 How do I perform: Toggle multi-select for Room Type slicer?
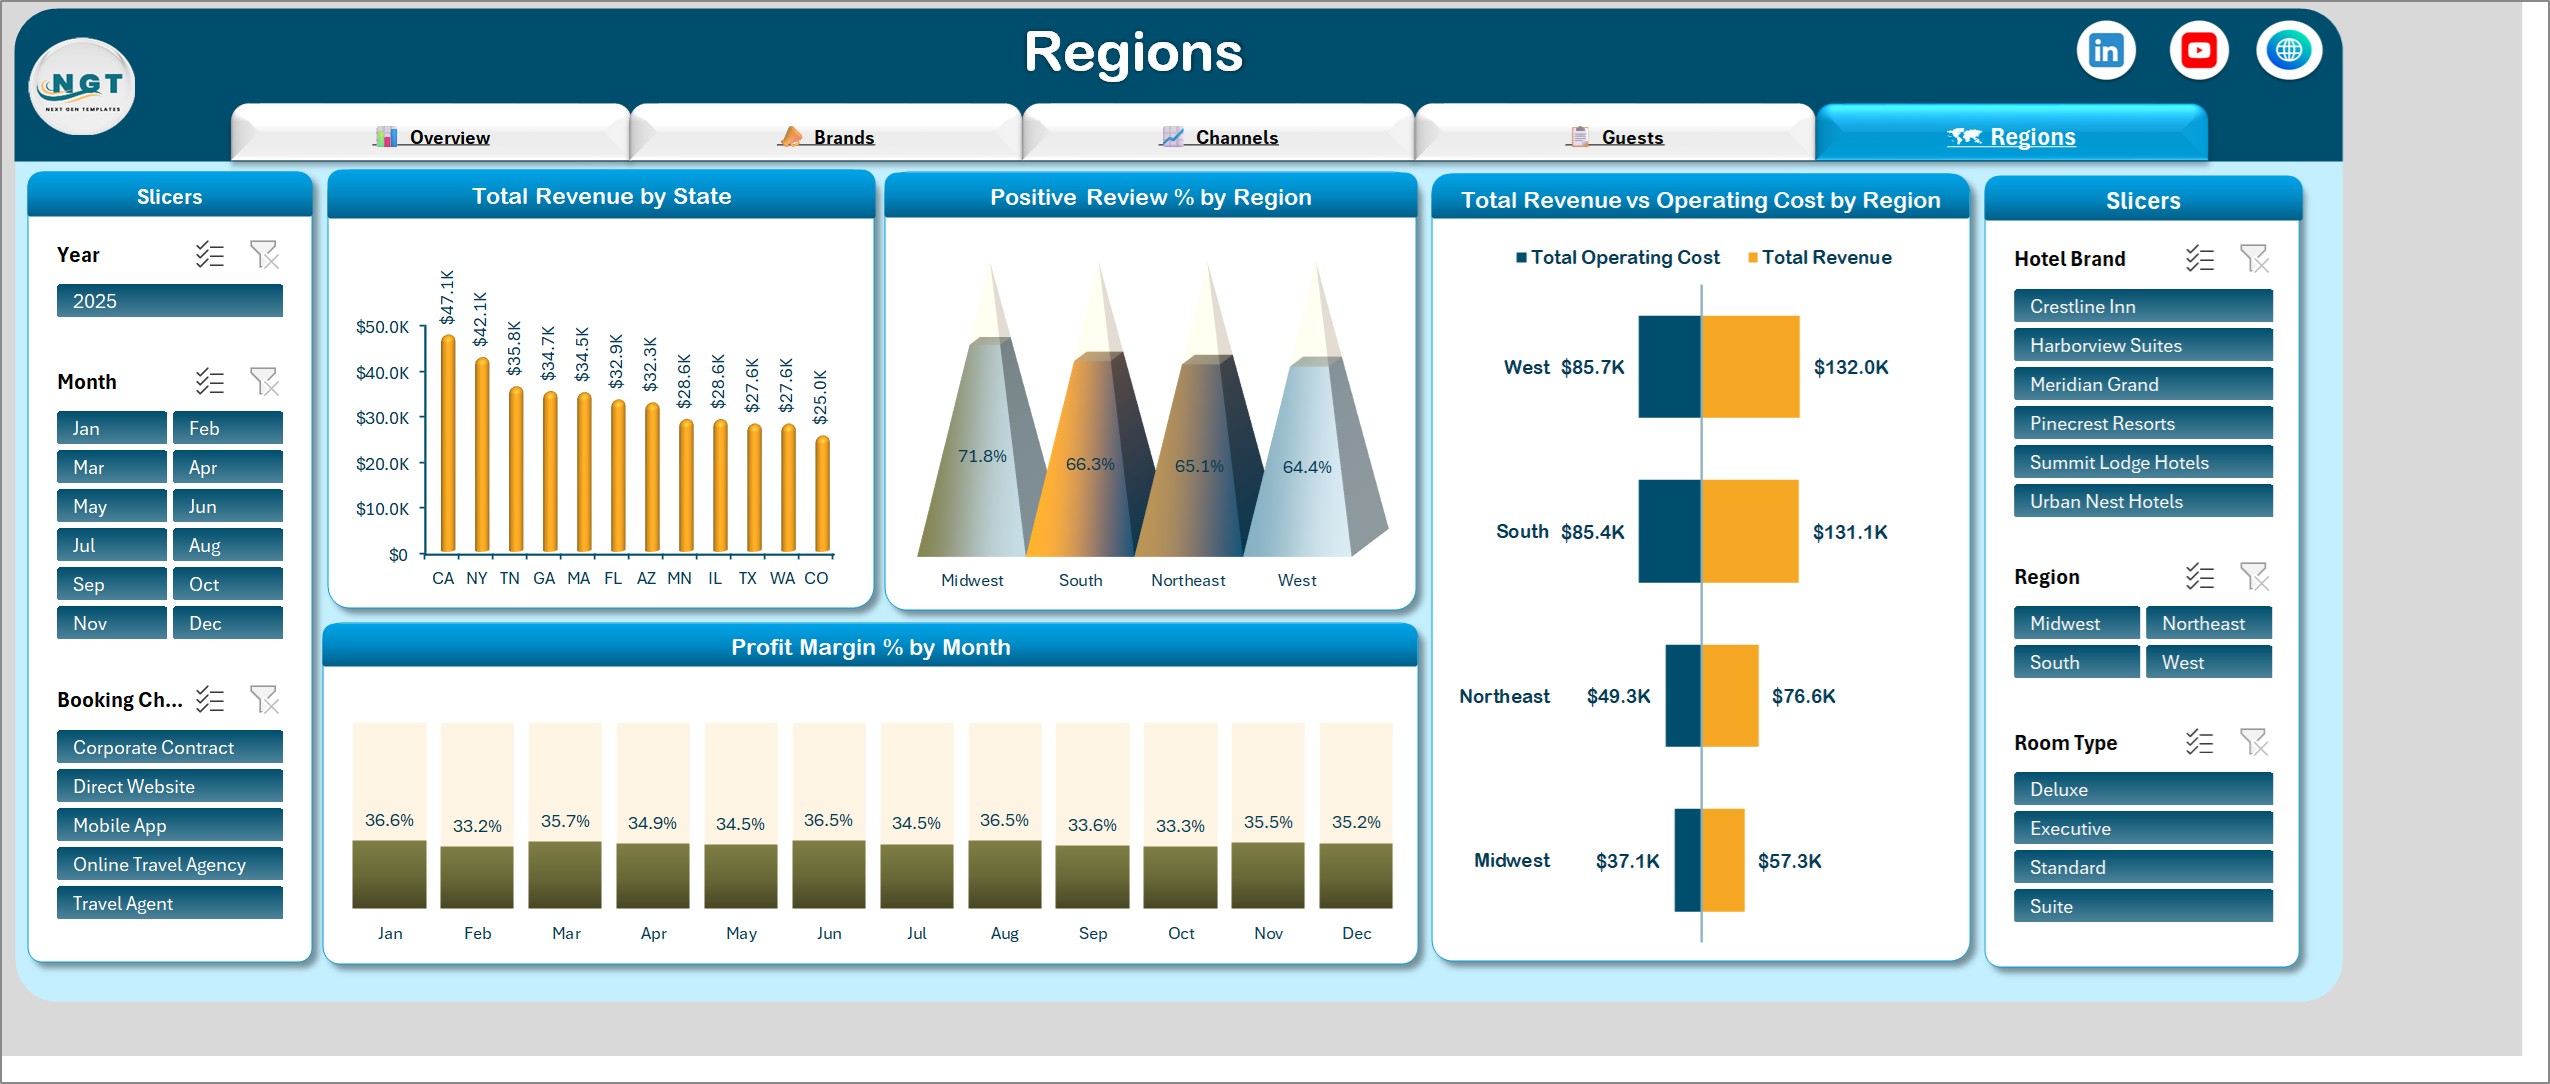tap(2199, 743)
